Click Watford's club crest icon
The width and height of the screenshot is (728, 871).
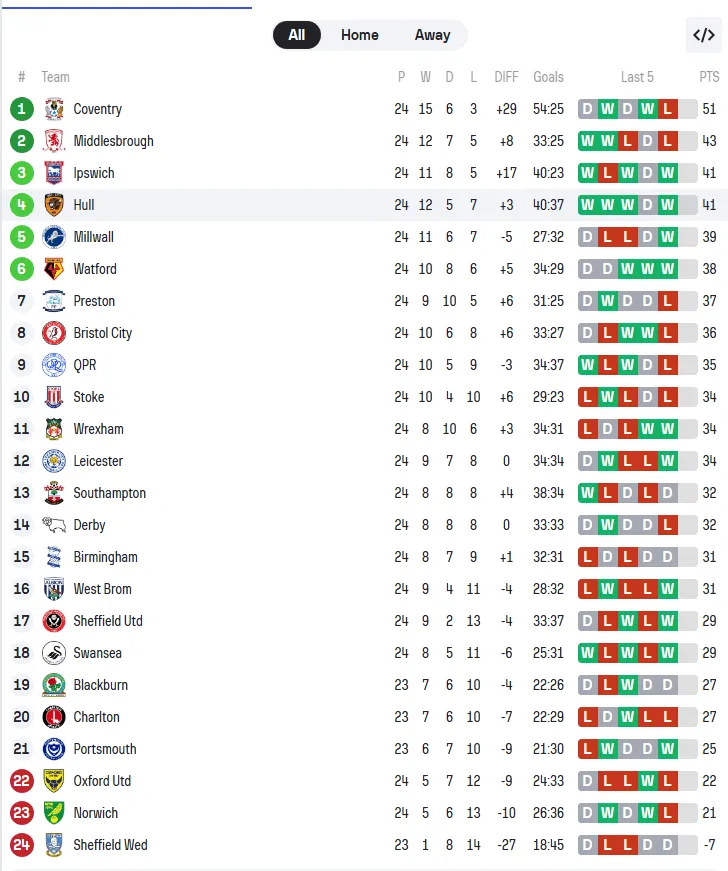click(54, 269)
